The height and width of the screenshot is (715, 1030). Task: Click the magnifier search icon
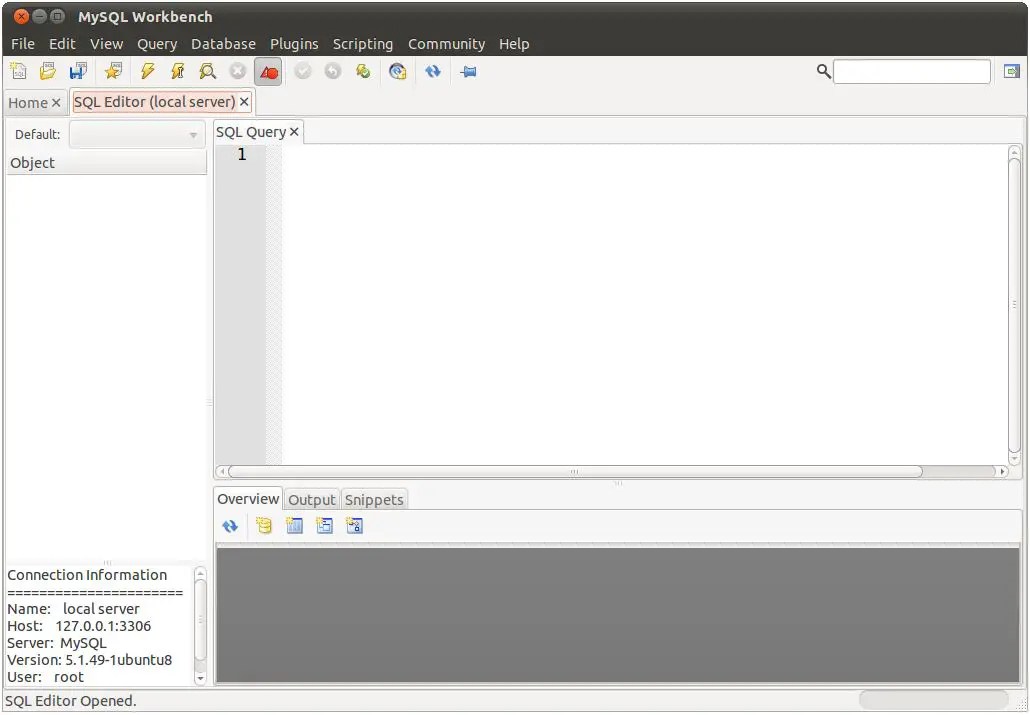(824, 71)
